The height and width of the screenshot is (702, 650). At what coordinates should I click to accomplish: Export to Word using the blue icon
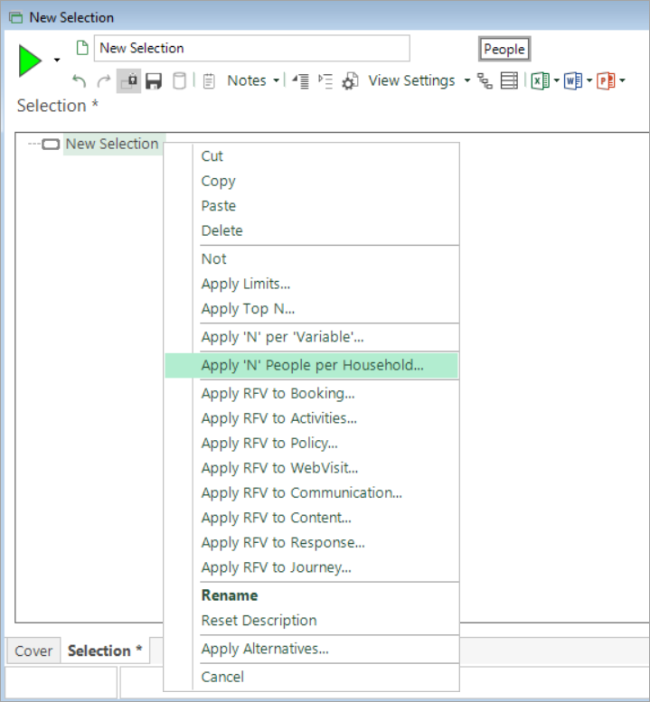point(573,81)
